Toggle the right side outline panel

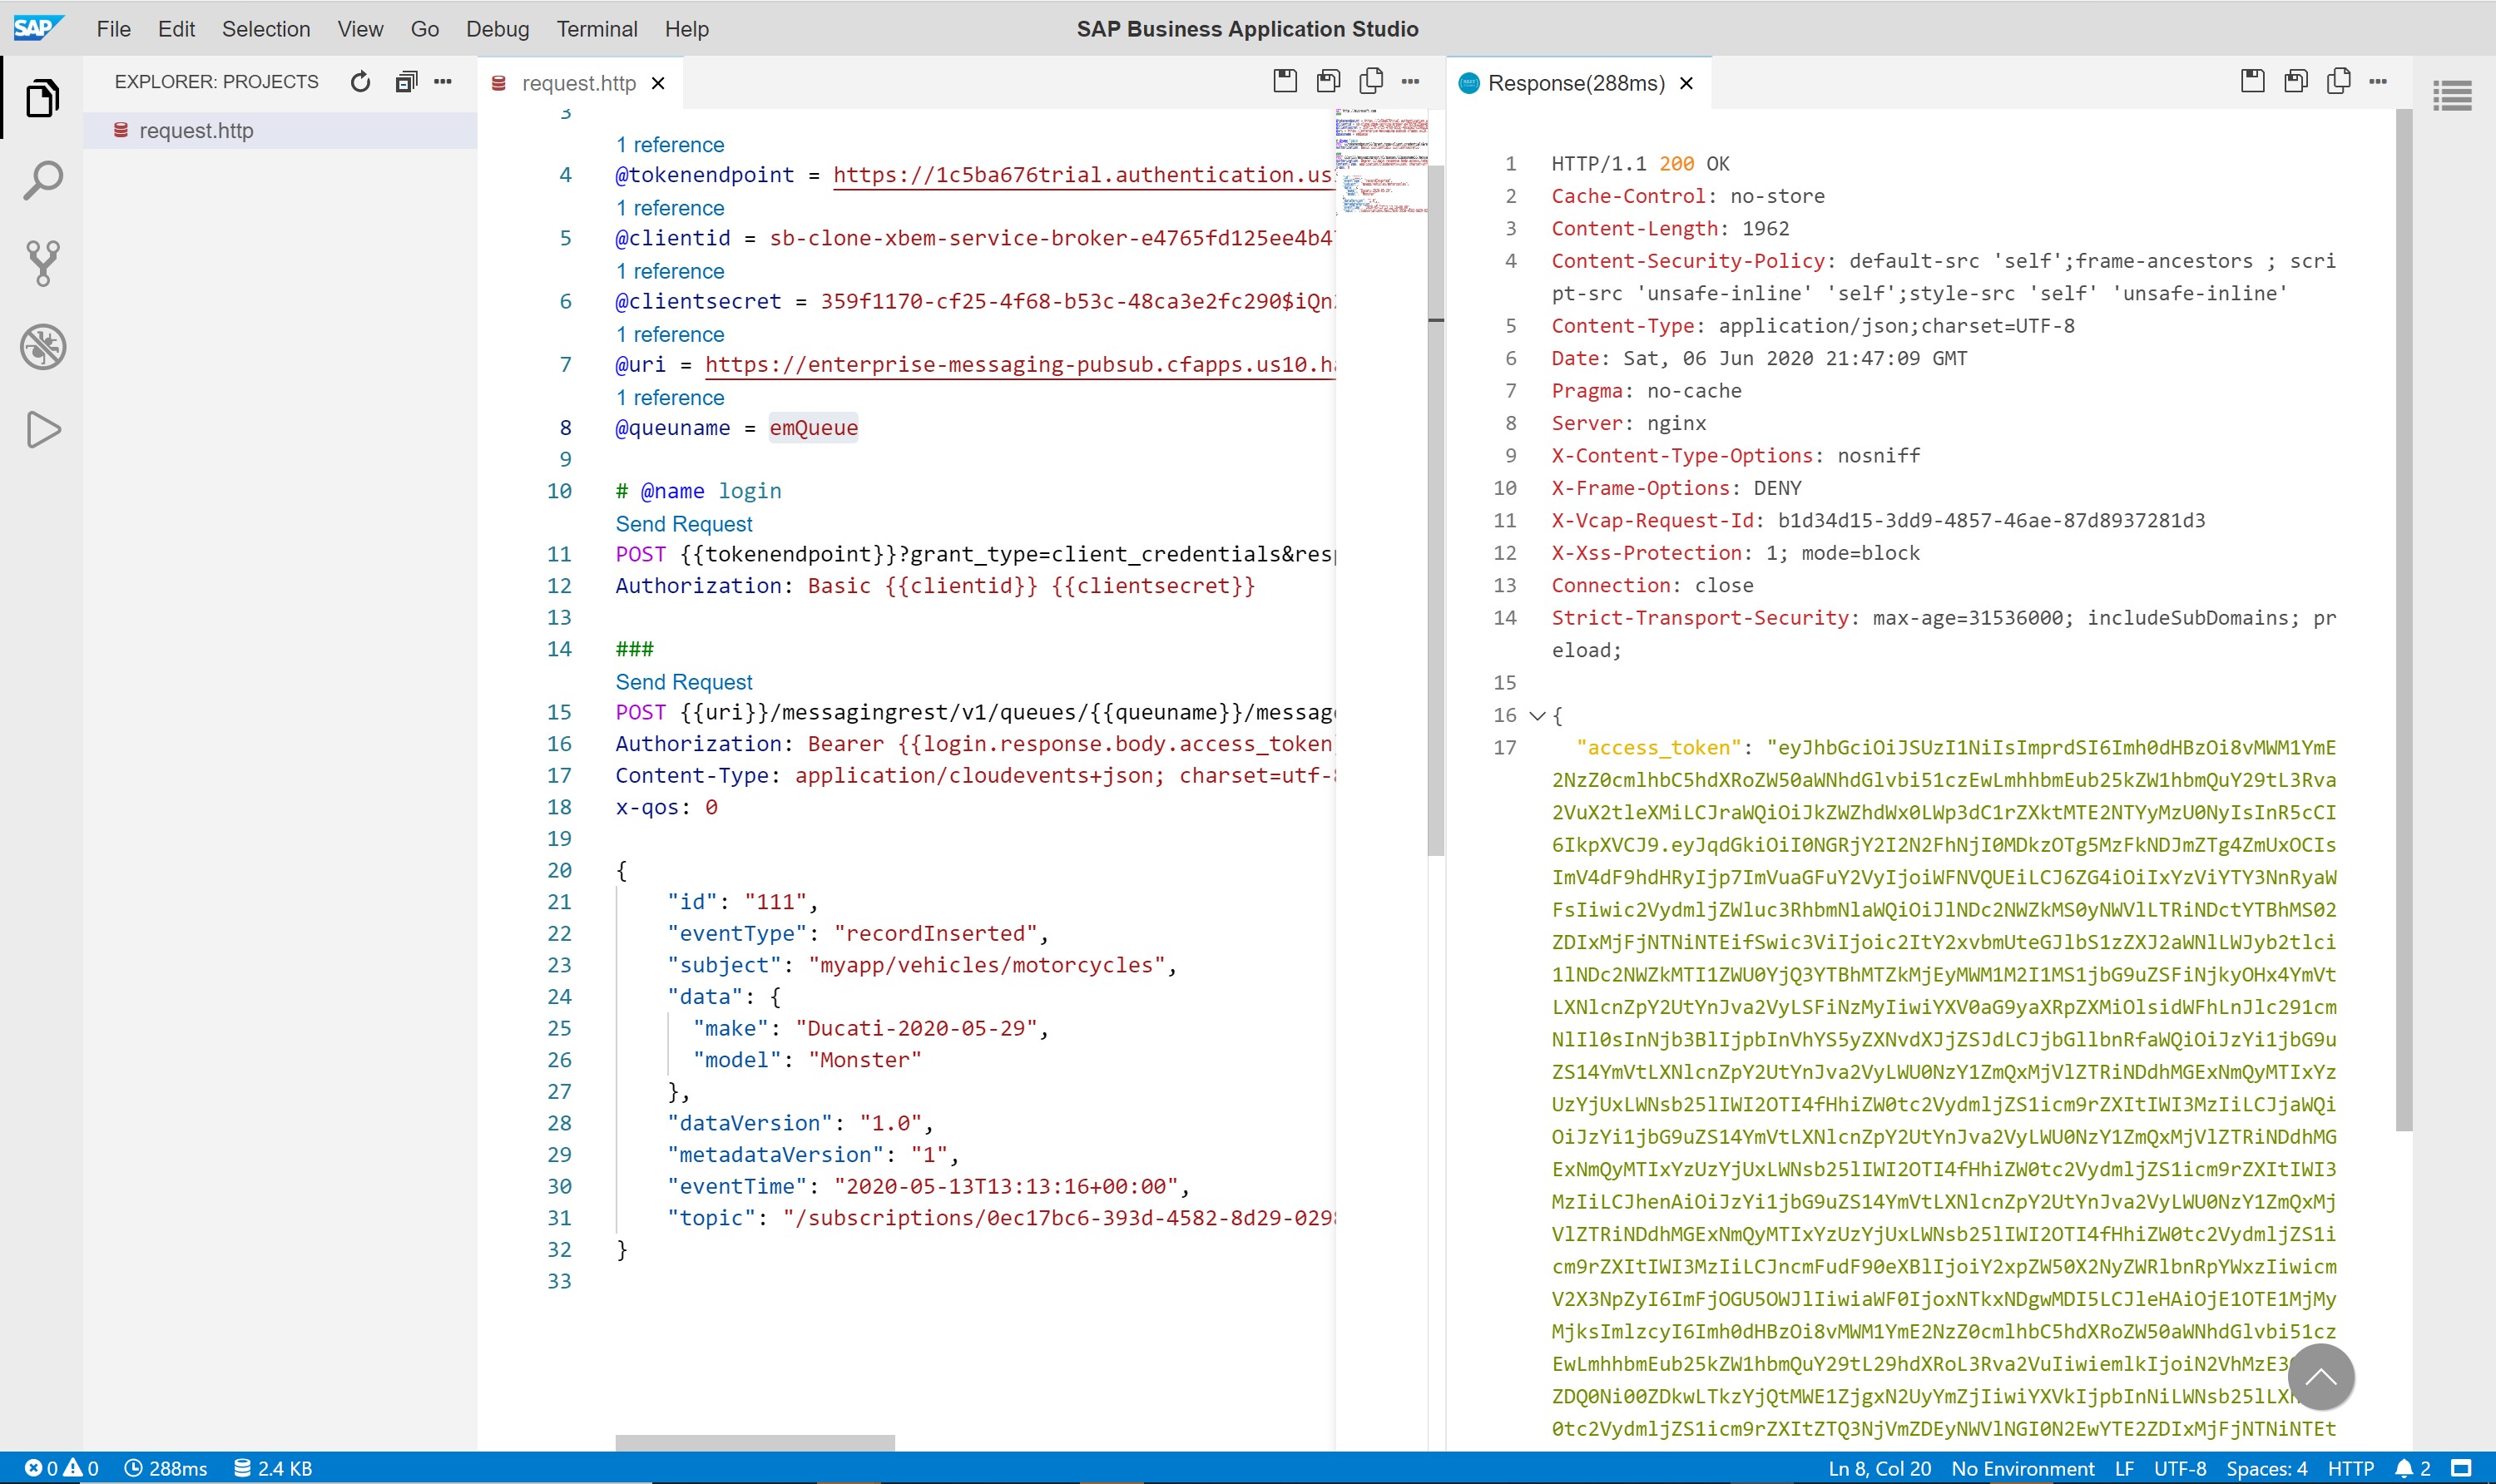click(2452, 96)
